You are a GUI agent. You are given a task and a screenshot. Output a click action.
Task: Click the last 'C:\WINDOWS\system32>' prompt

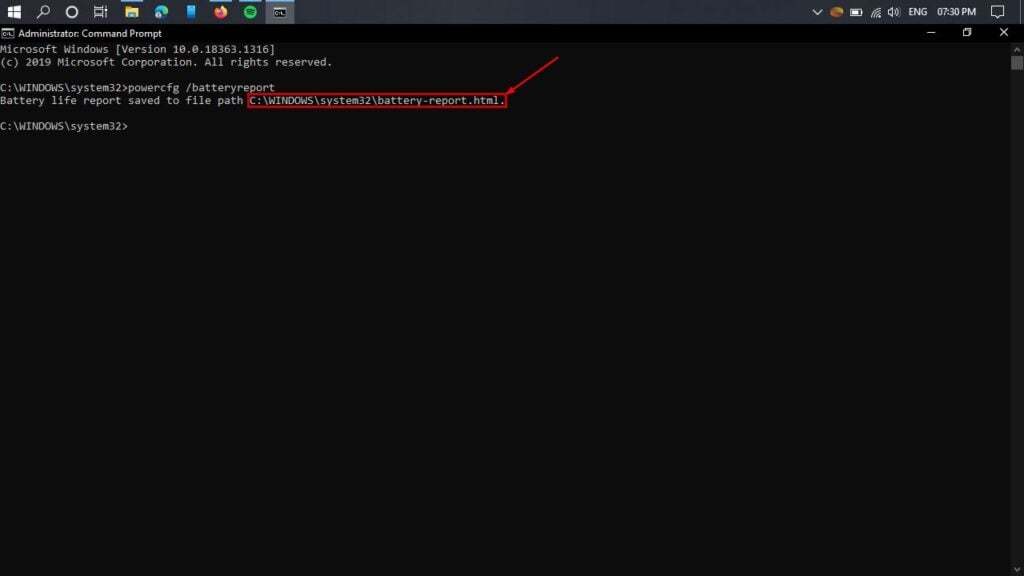(x=64, y=126)
